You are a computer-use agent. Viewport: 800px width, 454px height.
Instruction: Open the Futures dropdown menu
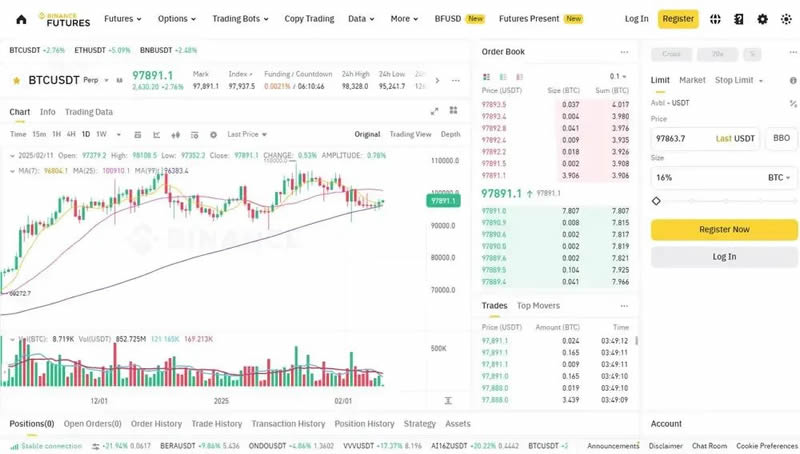(123, 19)
